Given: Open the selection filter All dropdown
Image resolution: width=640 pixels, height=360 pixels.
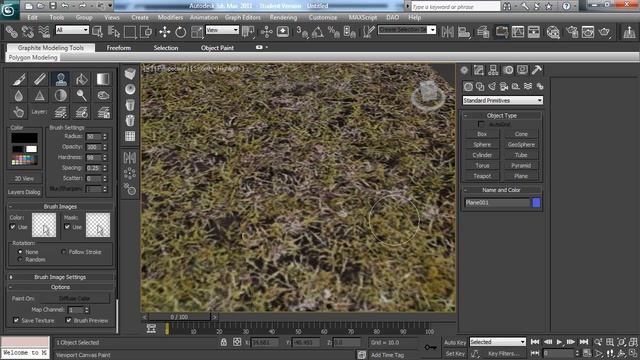Looking at the screenshot, I should pos(72,30).
